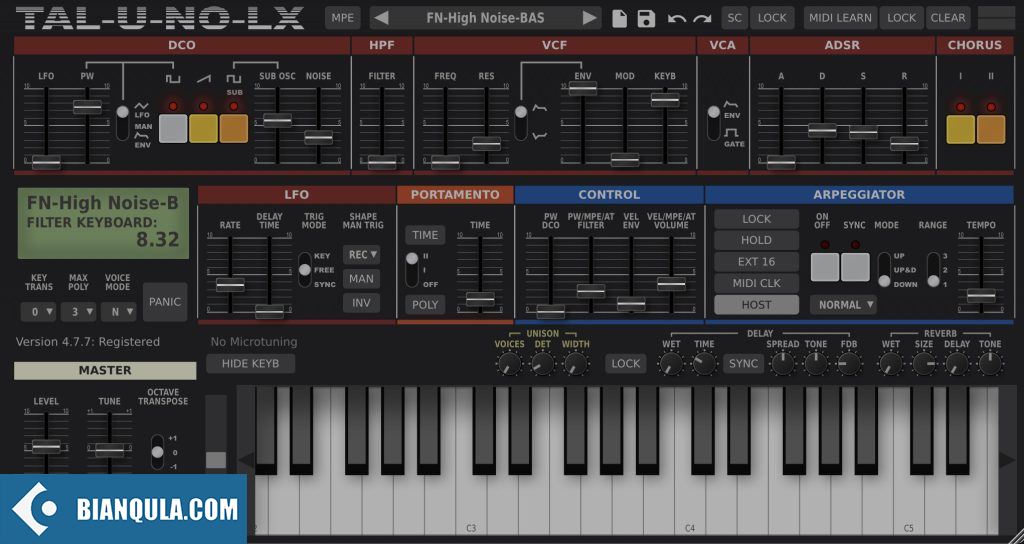Click the SC button
1024x544 pixels.
coord(735,18)
